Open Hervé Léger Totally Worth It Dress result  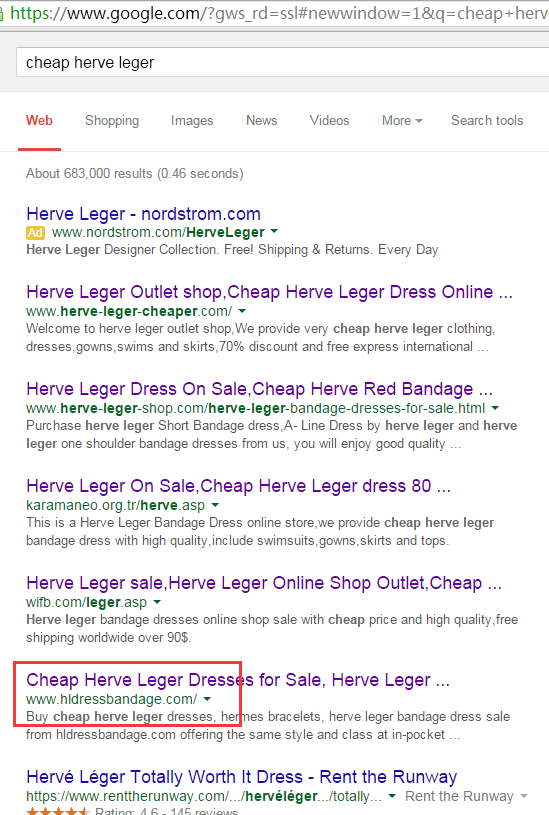point(242,777)
